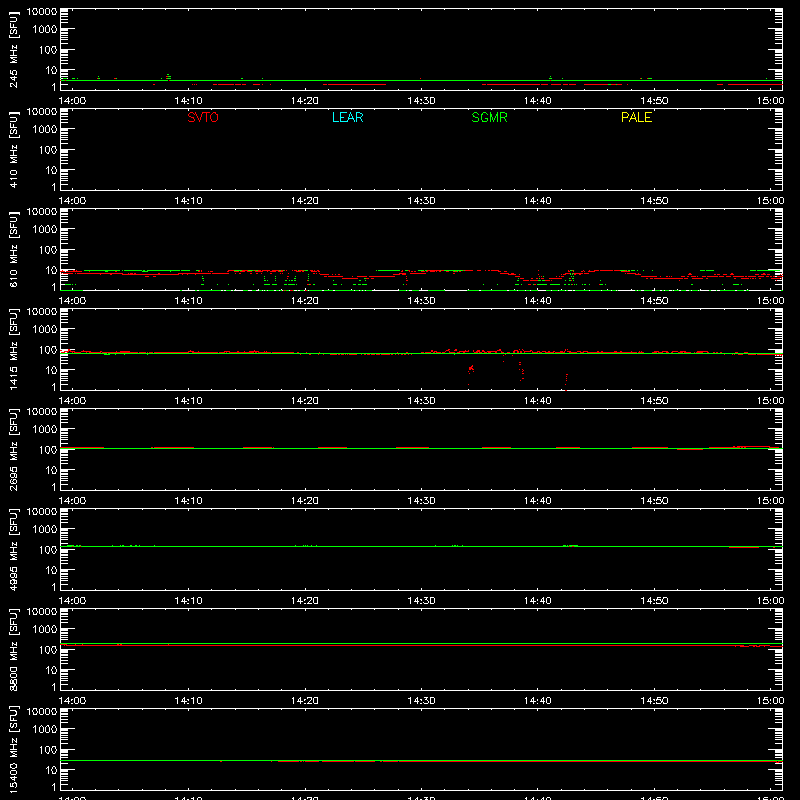
Task: Click 14:50 tick label below 4995 MHz panel
Action: (654, 601)
